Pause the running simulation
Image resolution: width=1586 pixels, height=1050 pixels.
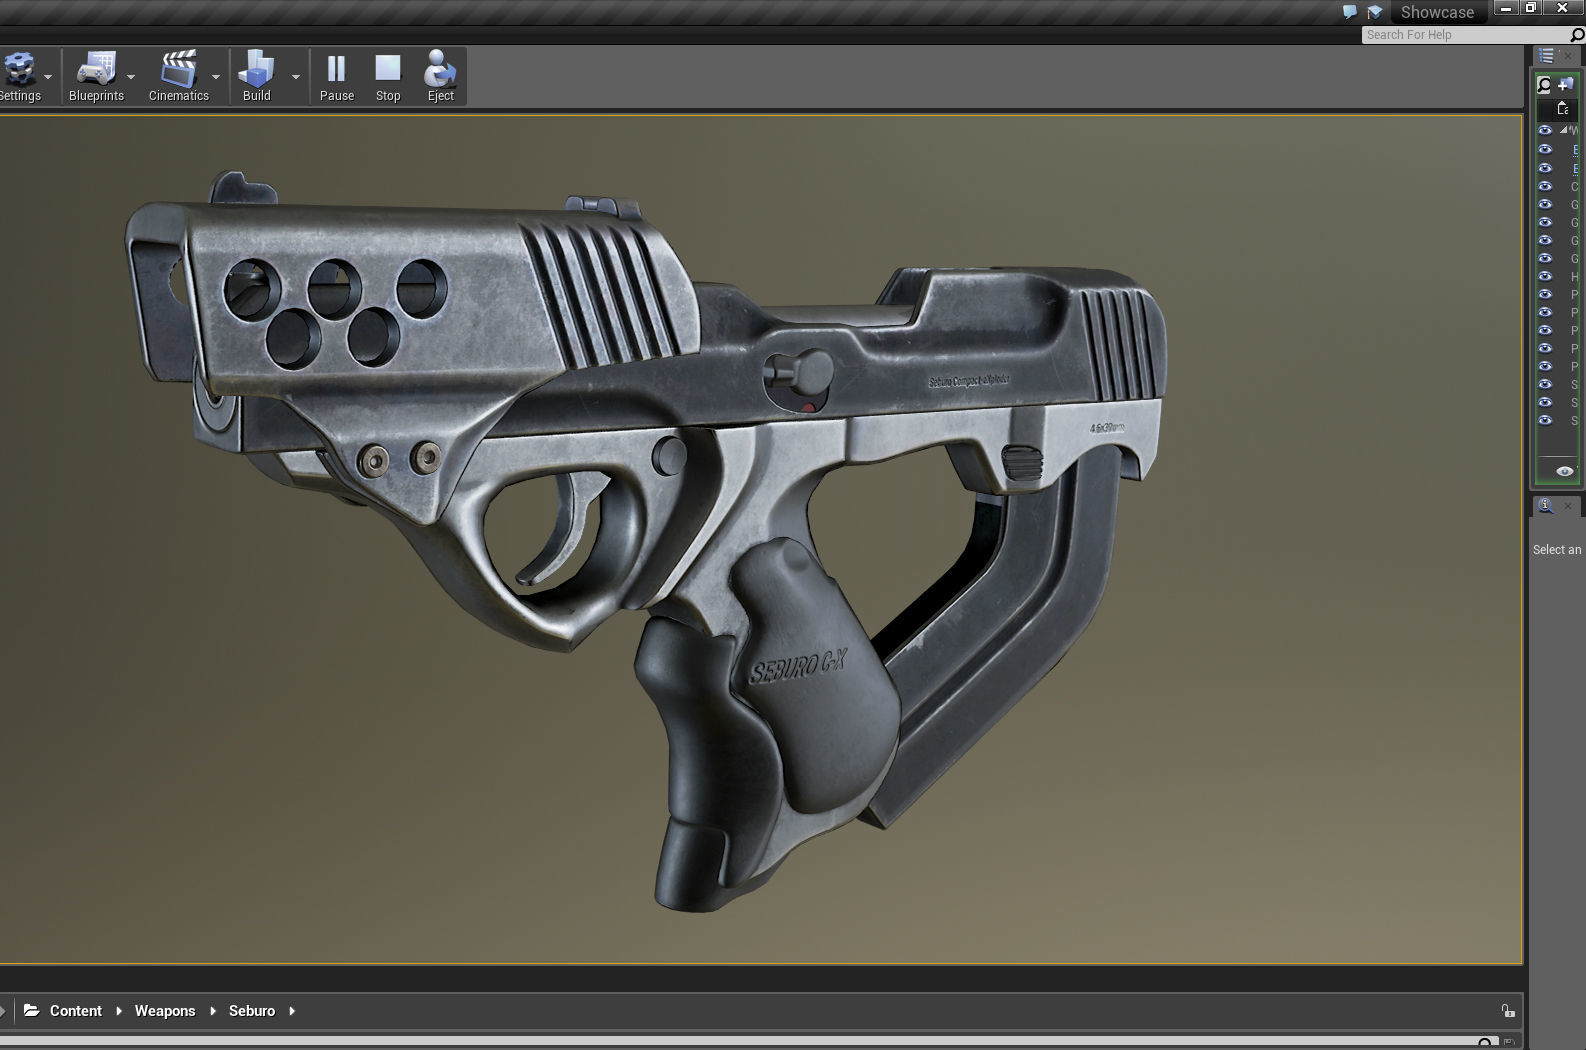pyautogui.click(x=337, y=76)
